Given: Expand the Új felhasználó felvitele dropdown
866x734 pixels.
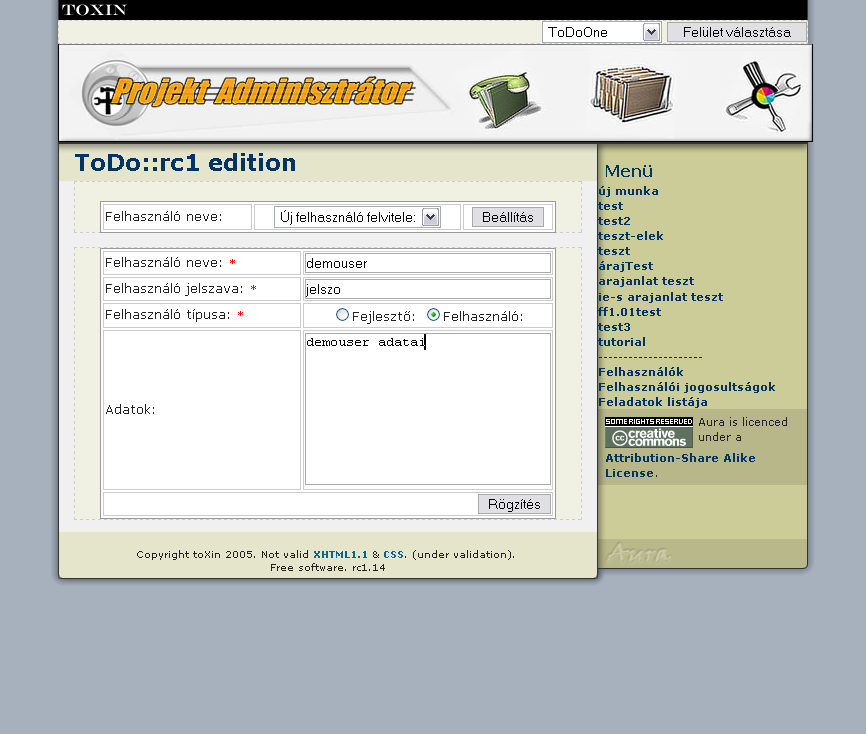Looking at the screenshot, I should point(357,217).
